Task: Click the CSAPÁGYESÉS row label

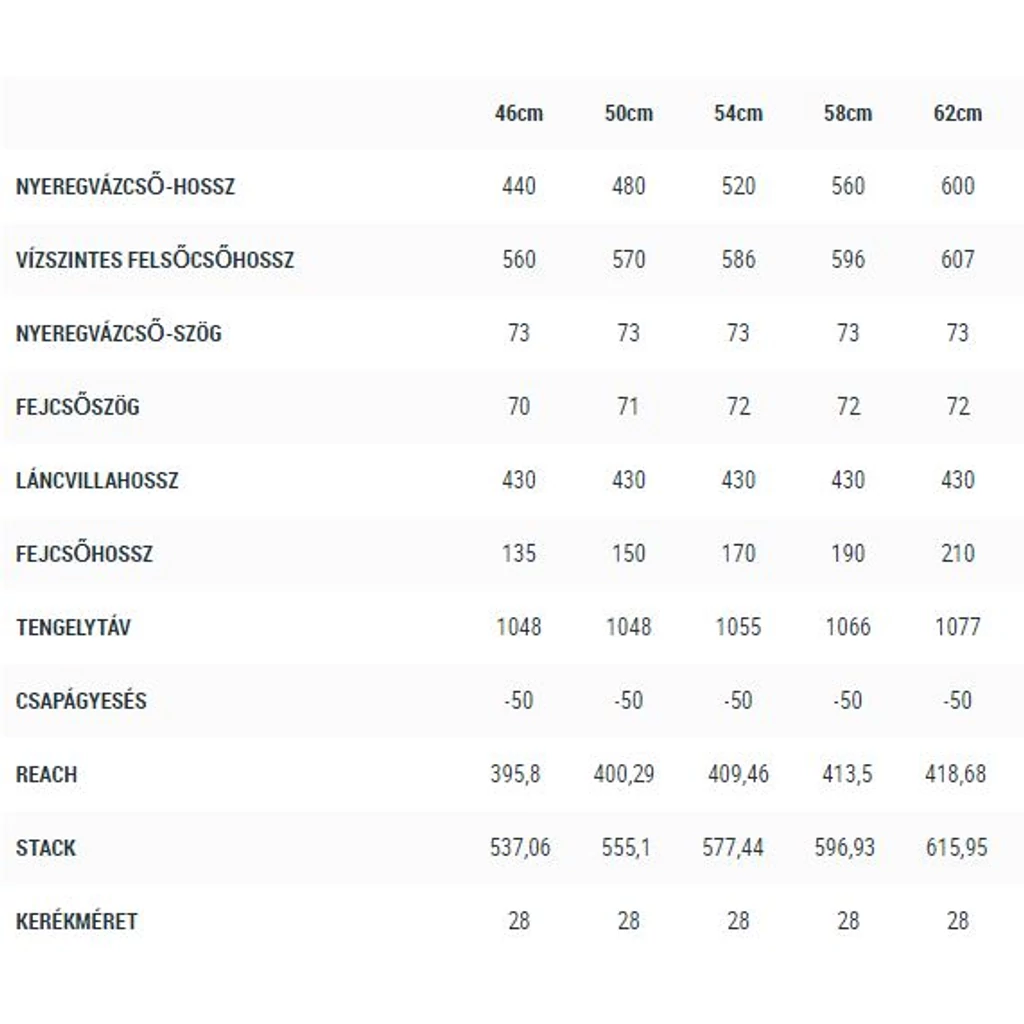Action: (81, 700)
